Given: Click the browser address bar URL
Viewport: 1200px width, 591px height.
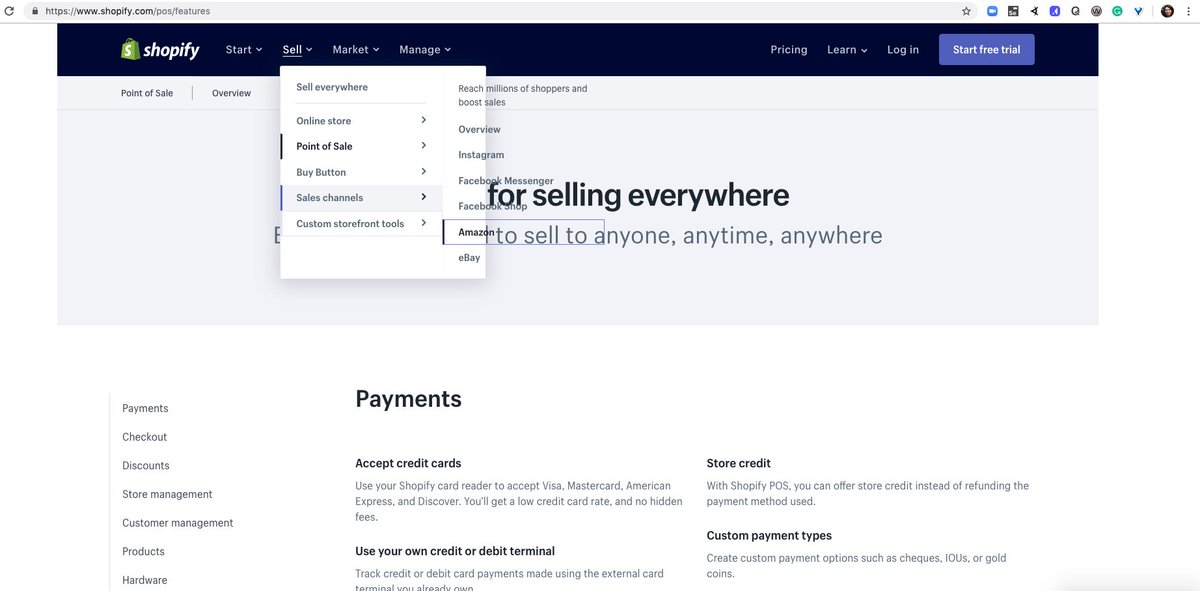Looking at the screenshot, I should [128, 11].
